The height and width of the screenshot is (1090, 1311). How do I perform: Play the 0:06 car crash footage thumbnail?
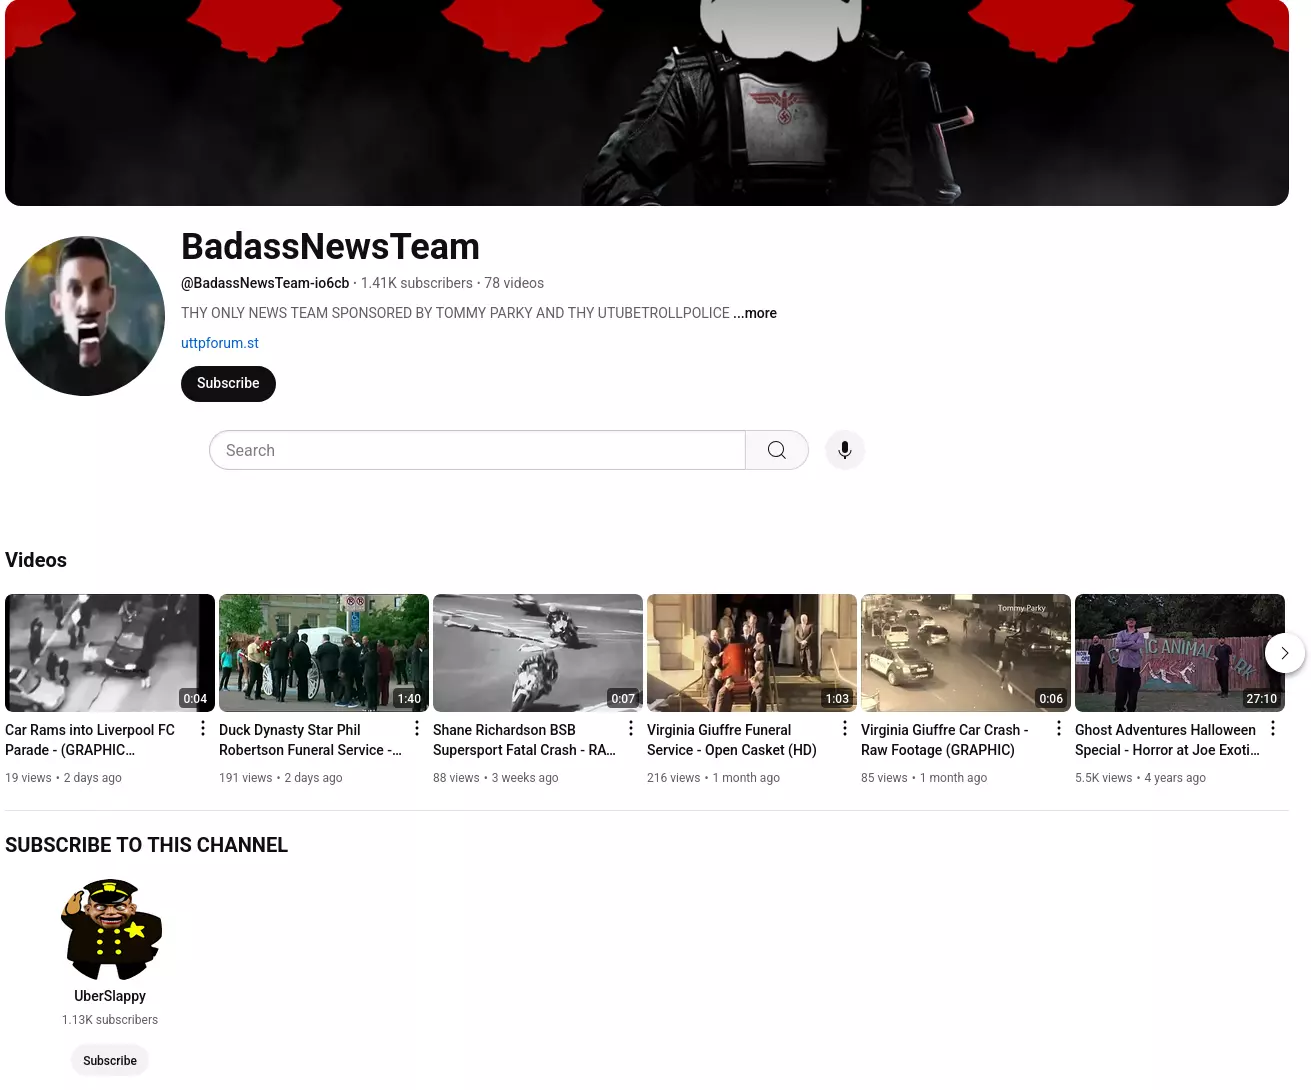(x=966, y=653)
